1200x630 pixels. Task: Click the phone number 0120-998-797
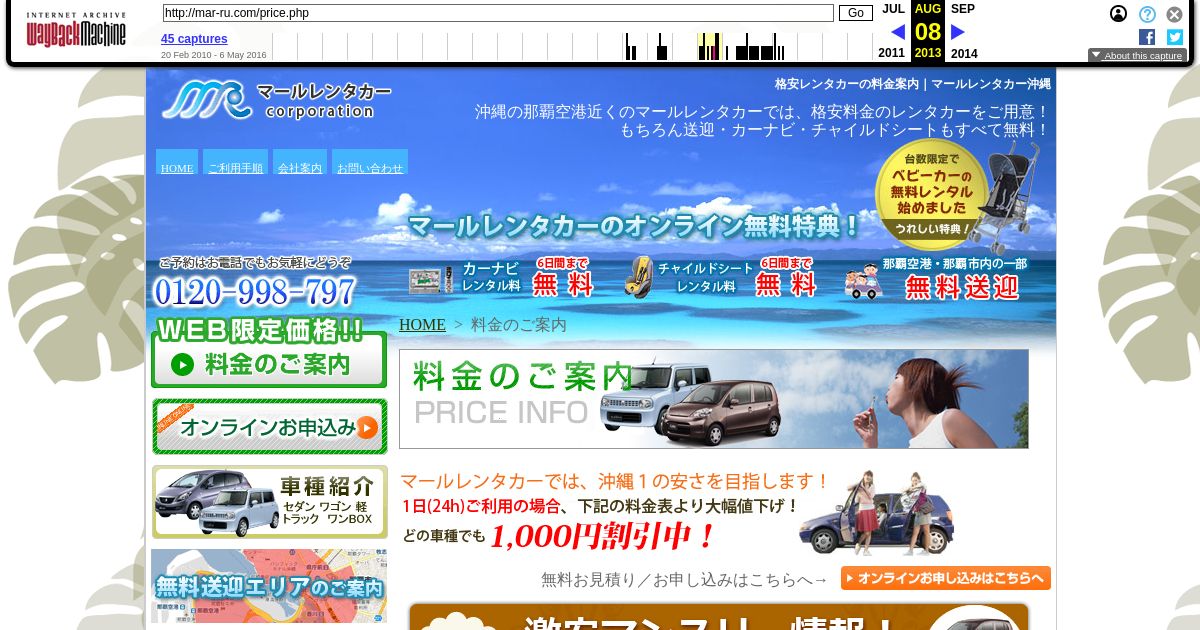pos(255,291)
